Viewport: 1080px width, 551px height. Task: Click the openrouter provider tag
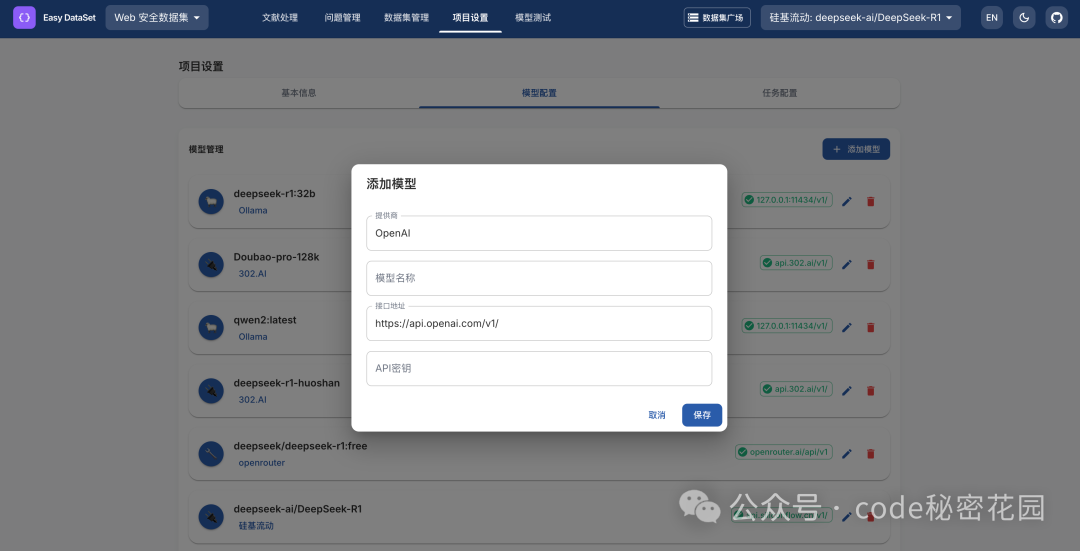[x=262, y=463]
